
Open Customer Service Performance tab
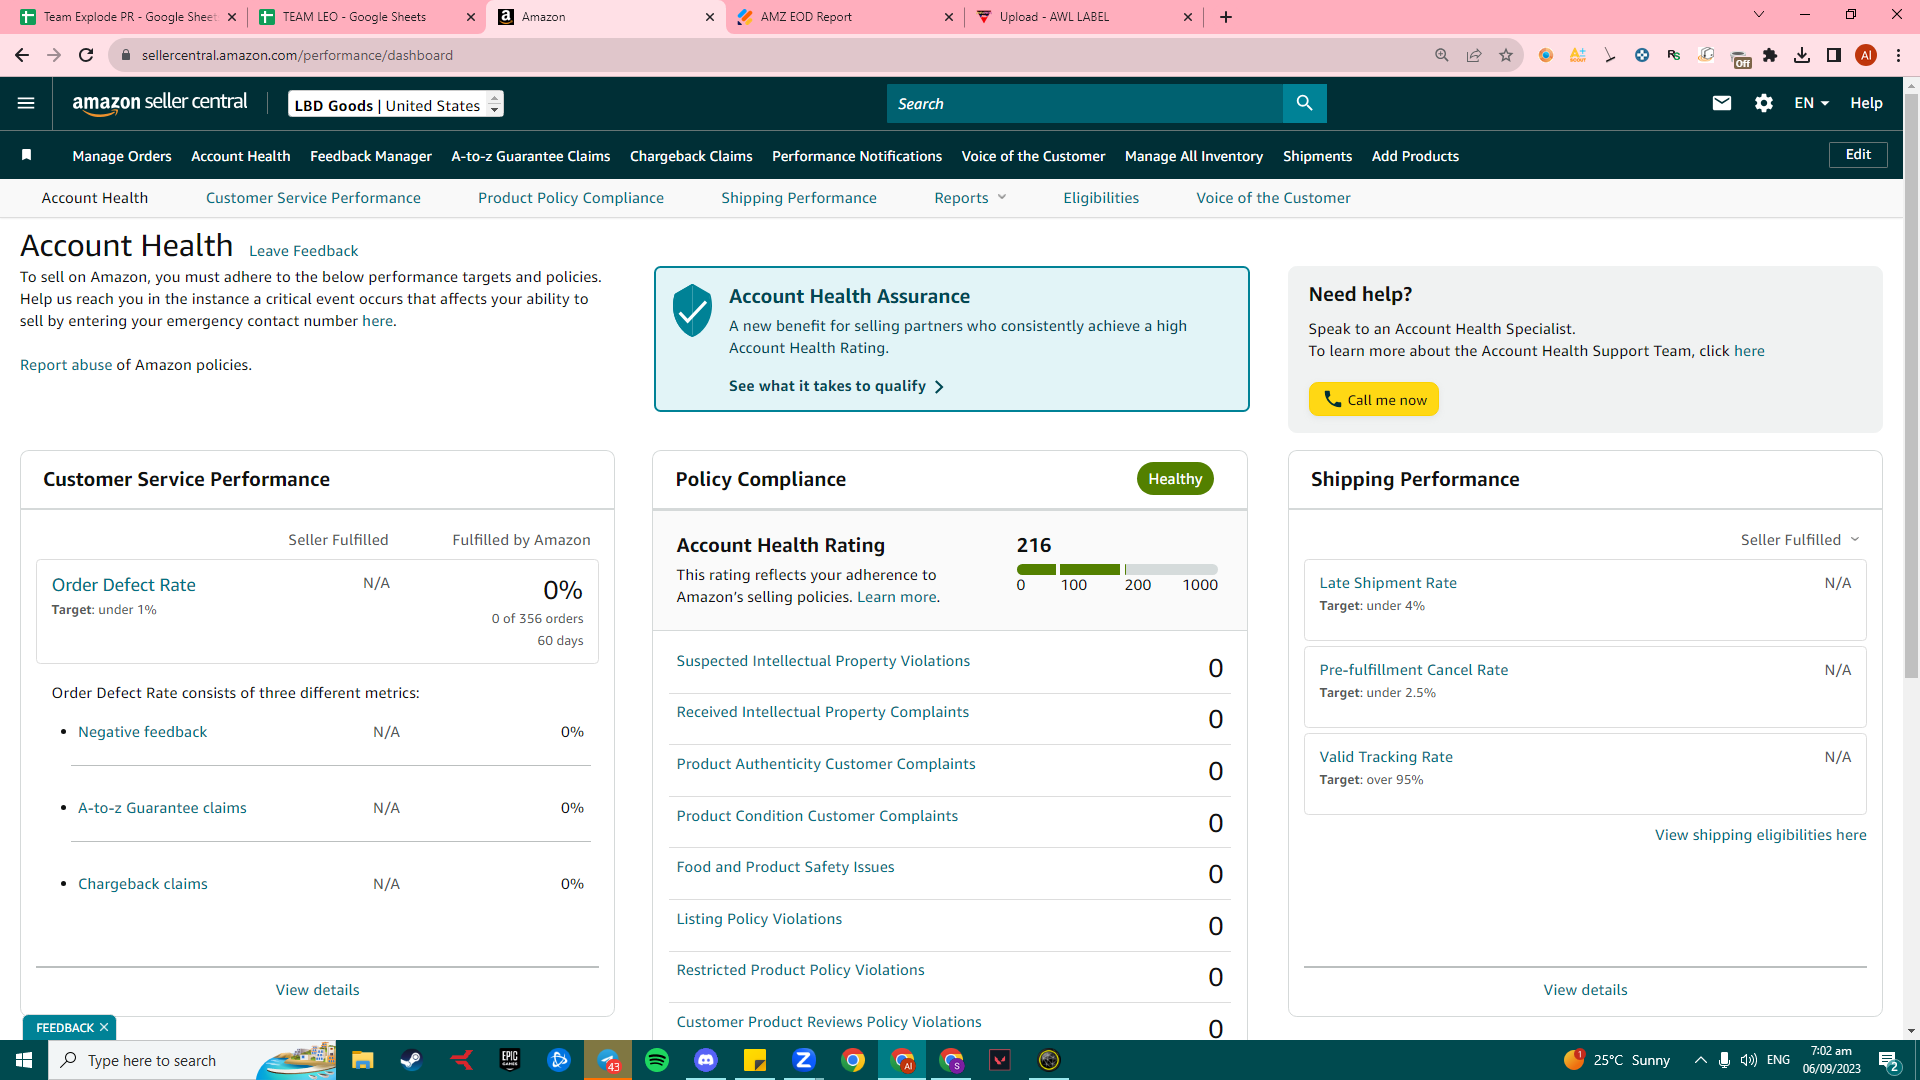click(x=313, y=198)
